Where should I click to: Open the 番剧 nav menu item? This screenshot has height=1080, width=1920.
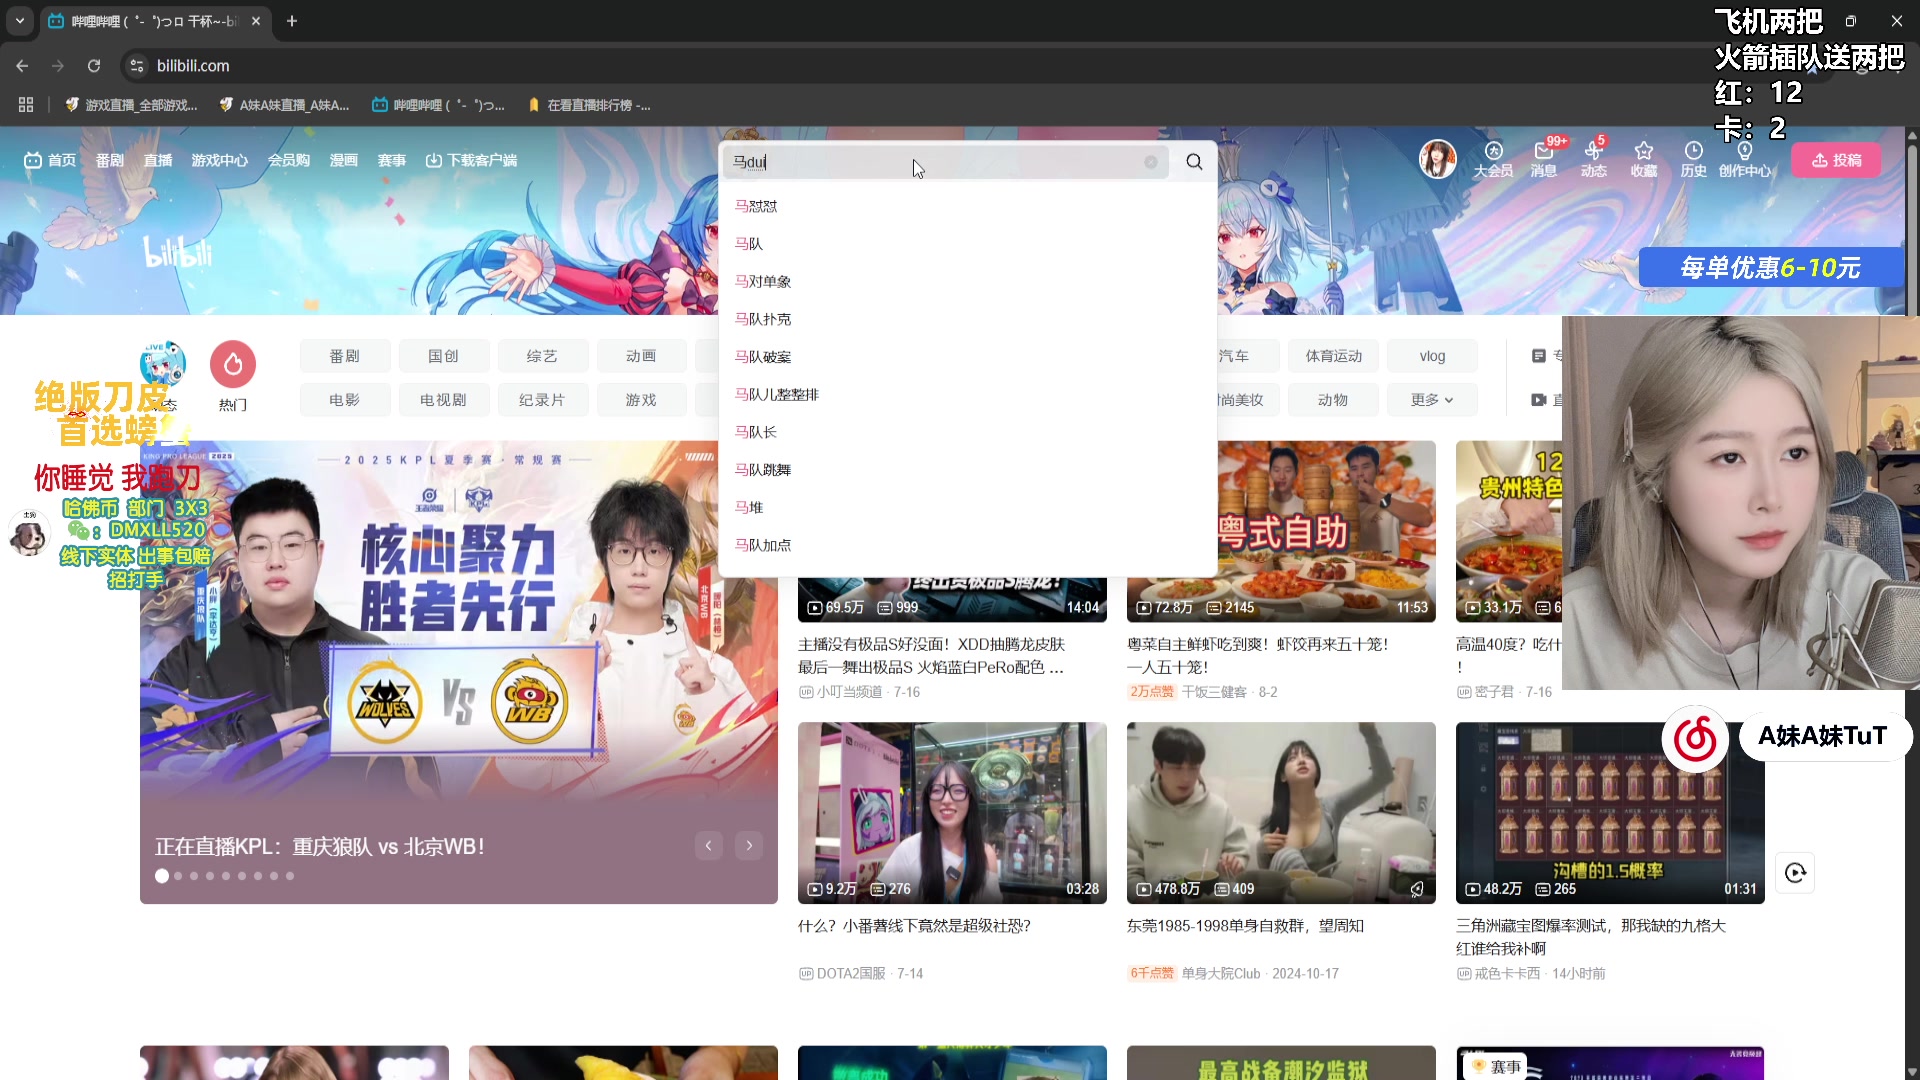click(x=110, y=160)
